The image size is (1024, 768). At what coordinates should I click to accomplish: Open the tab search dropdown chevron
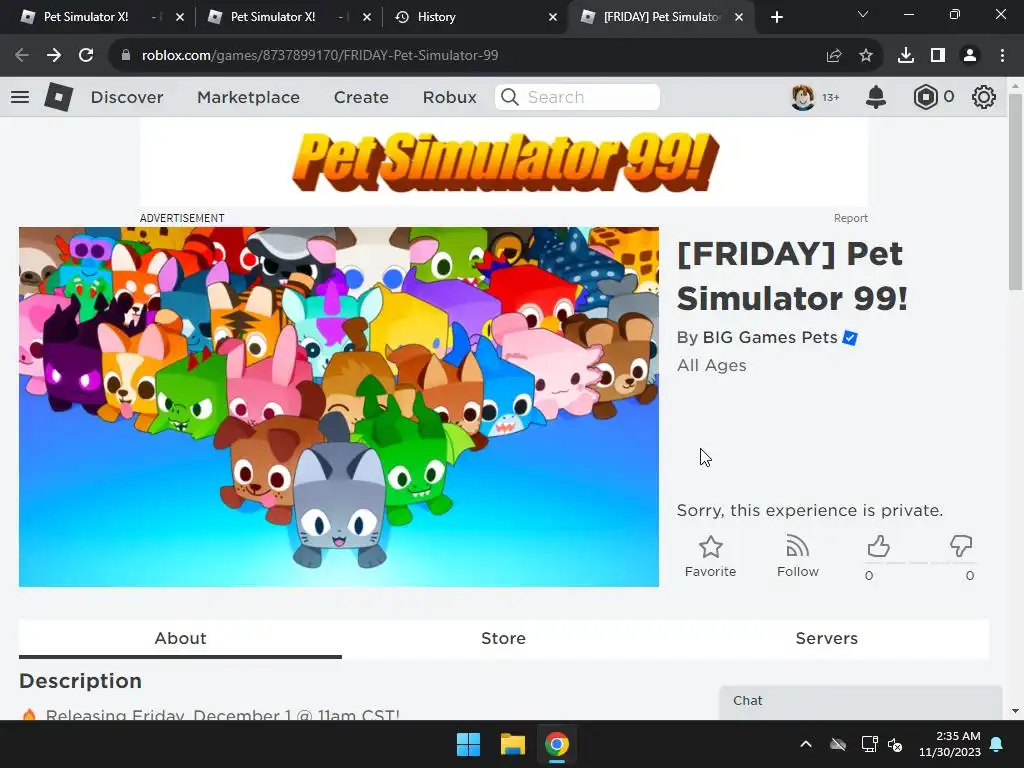coord(863,14)
